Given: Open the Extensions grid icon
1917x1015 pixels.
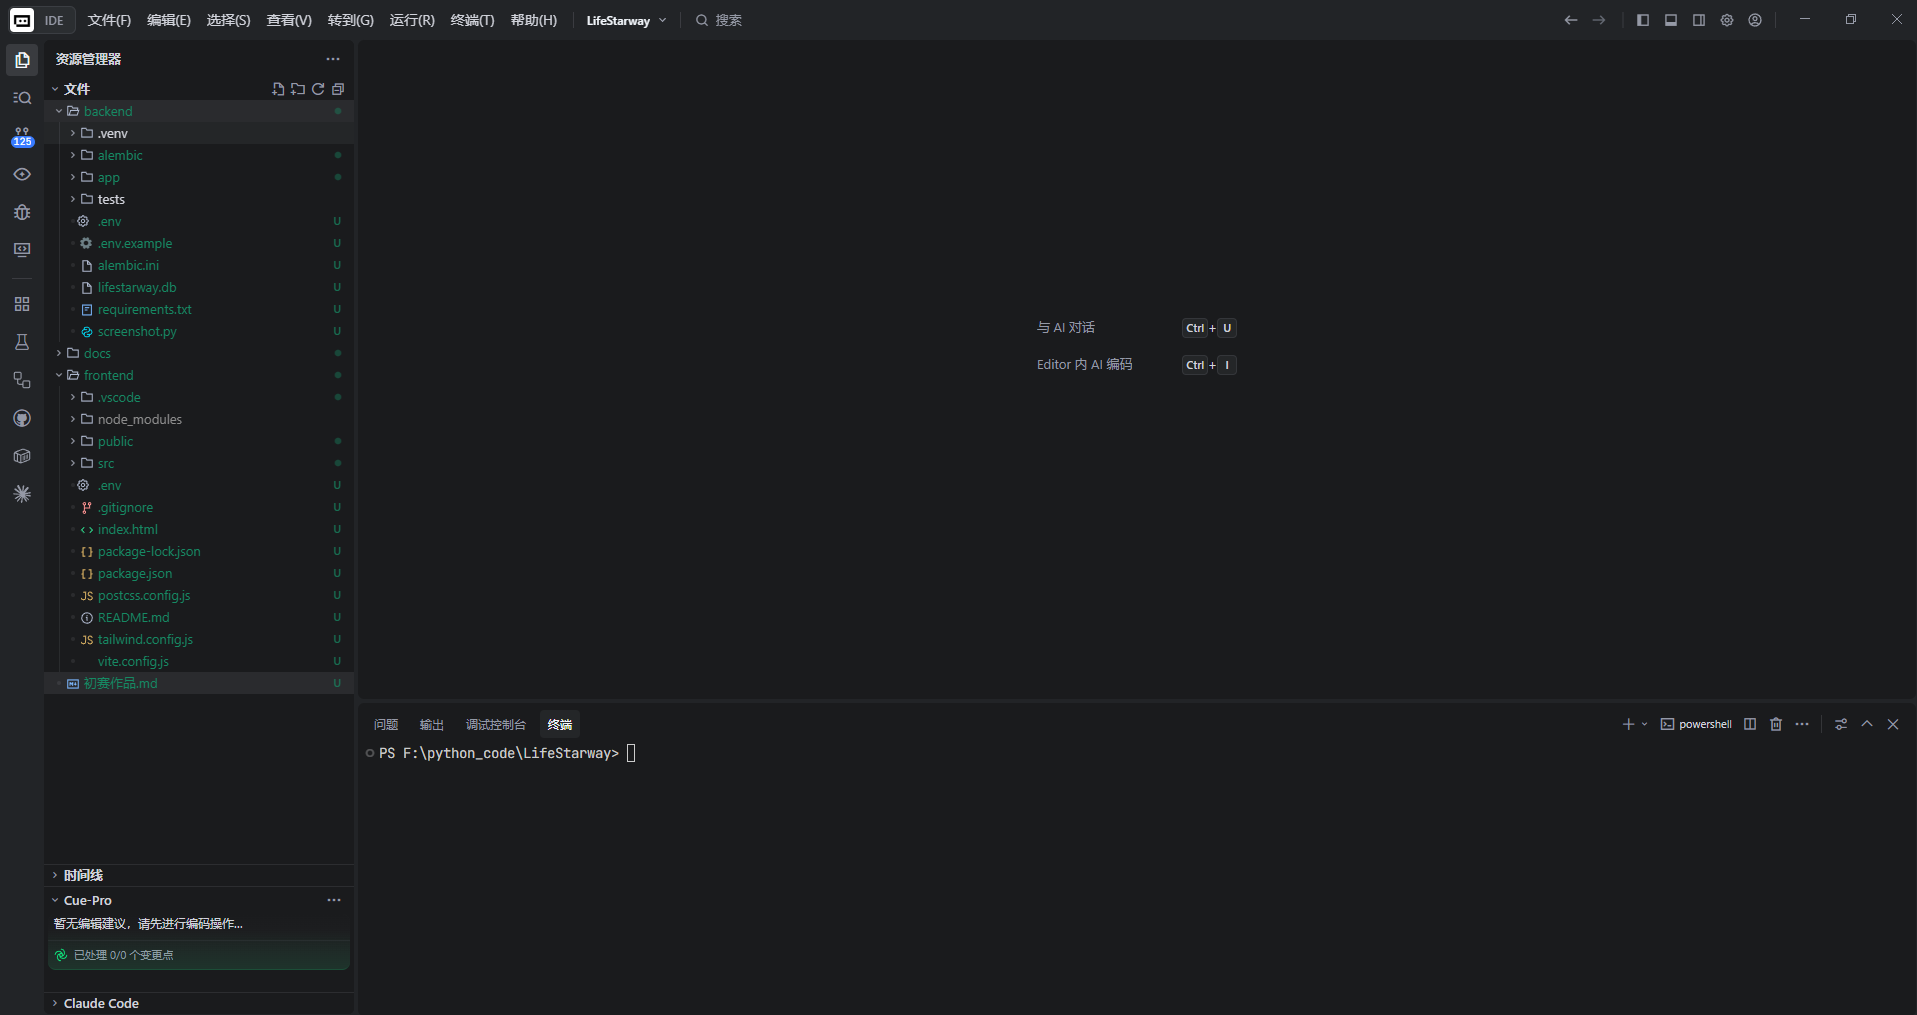Looking at the screenshot, I should (x=22, y=304).
